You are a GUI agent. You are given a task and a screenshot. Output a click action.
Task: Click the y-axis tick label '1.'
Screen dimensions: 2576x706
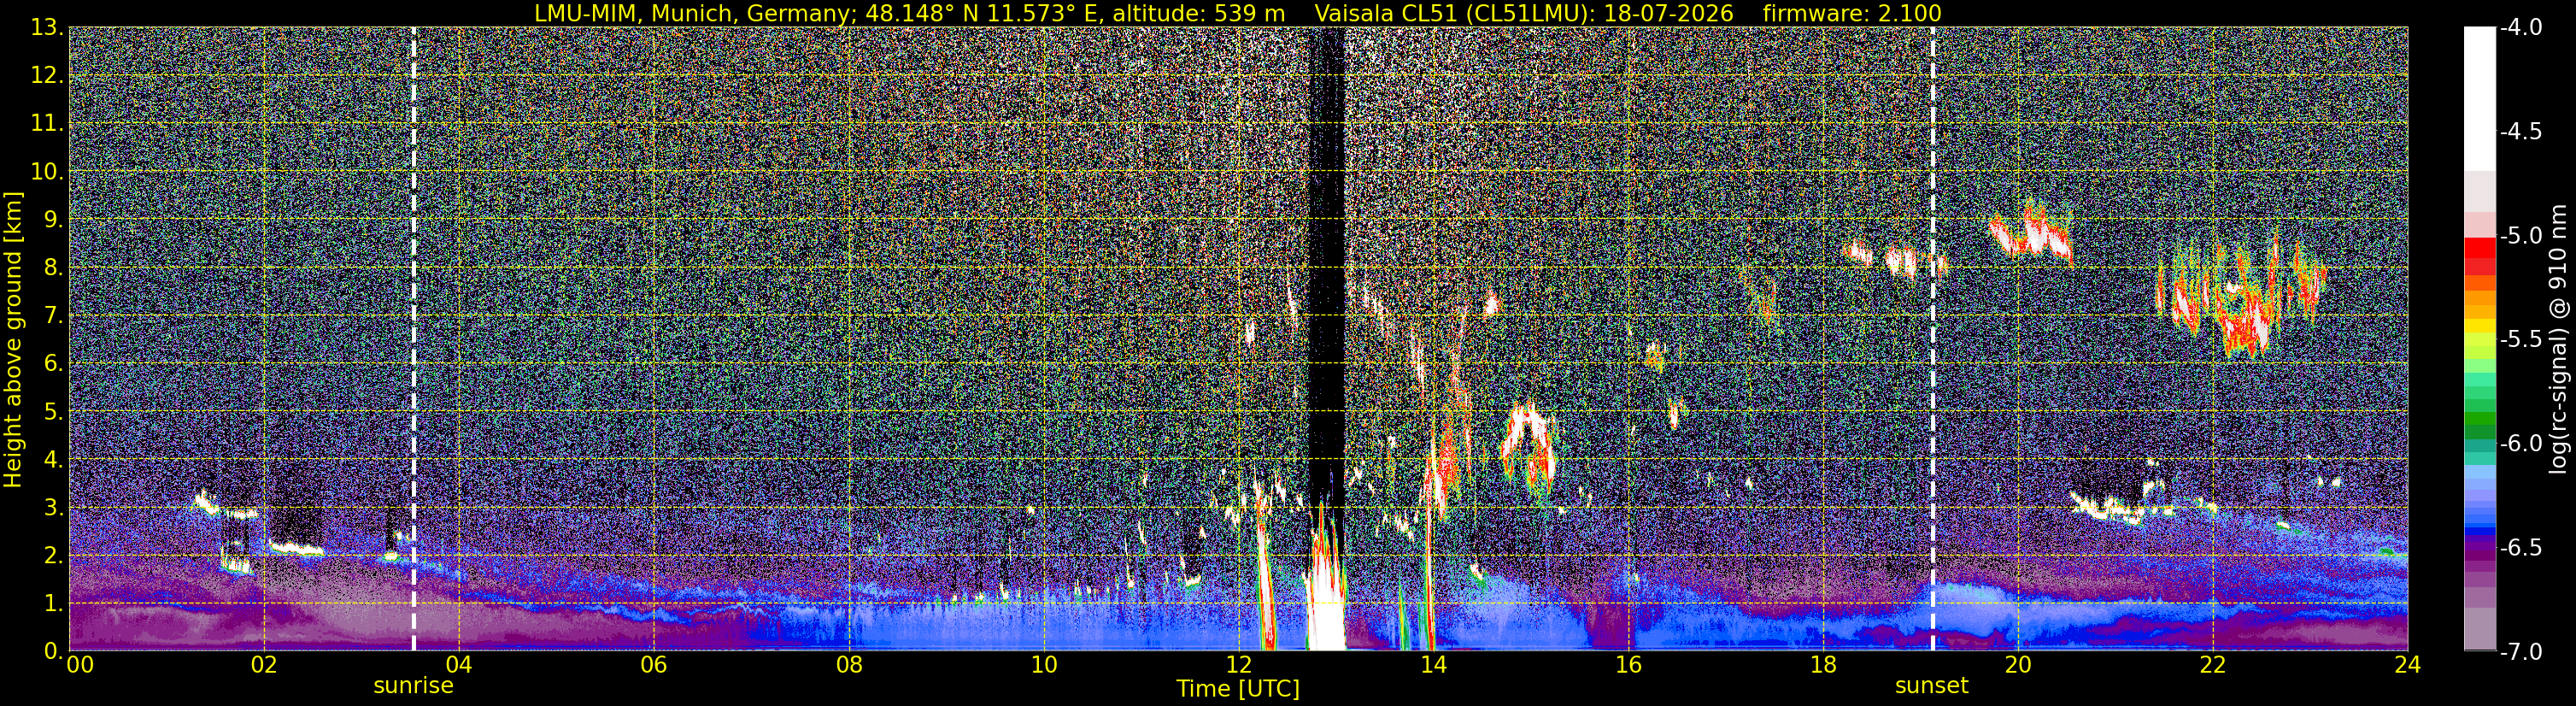point(53,604)
